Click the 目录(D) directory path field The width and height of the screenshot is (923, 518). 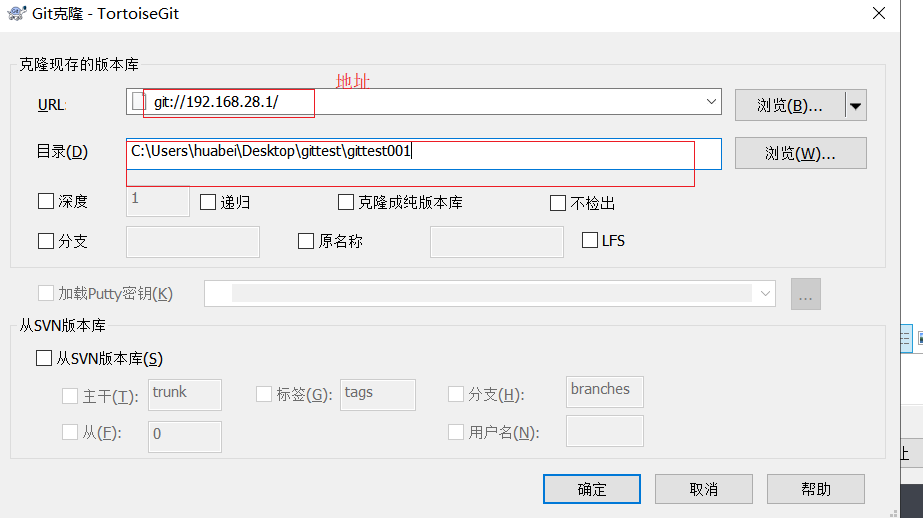pos(423,154)
